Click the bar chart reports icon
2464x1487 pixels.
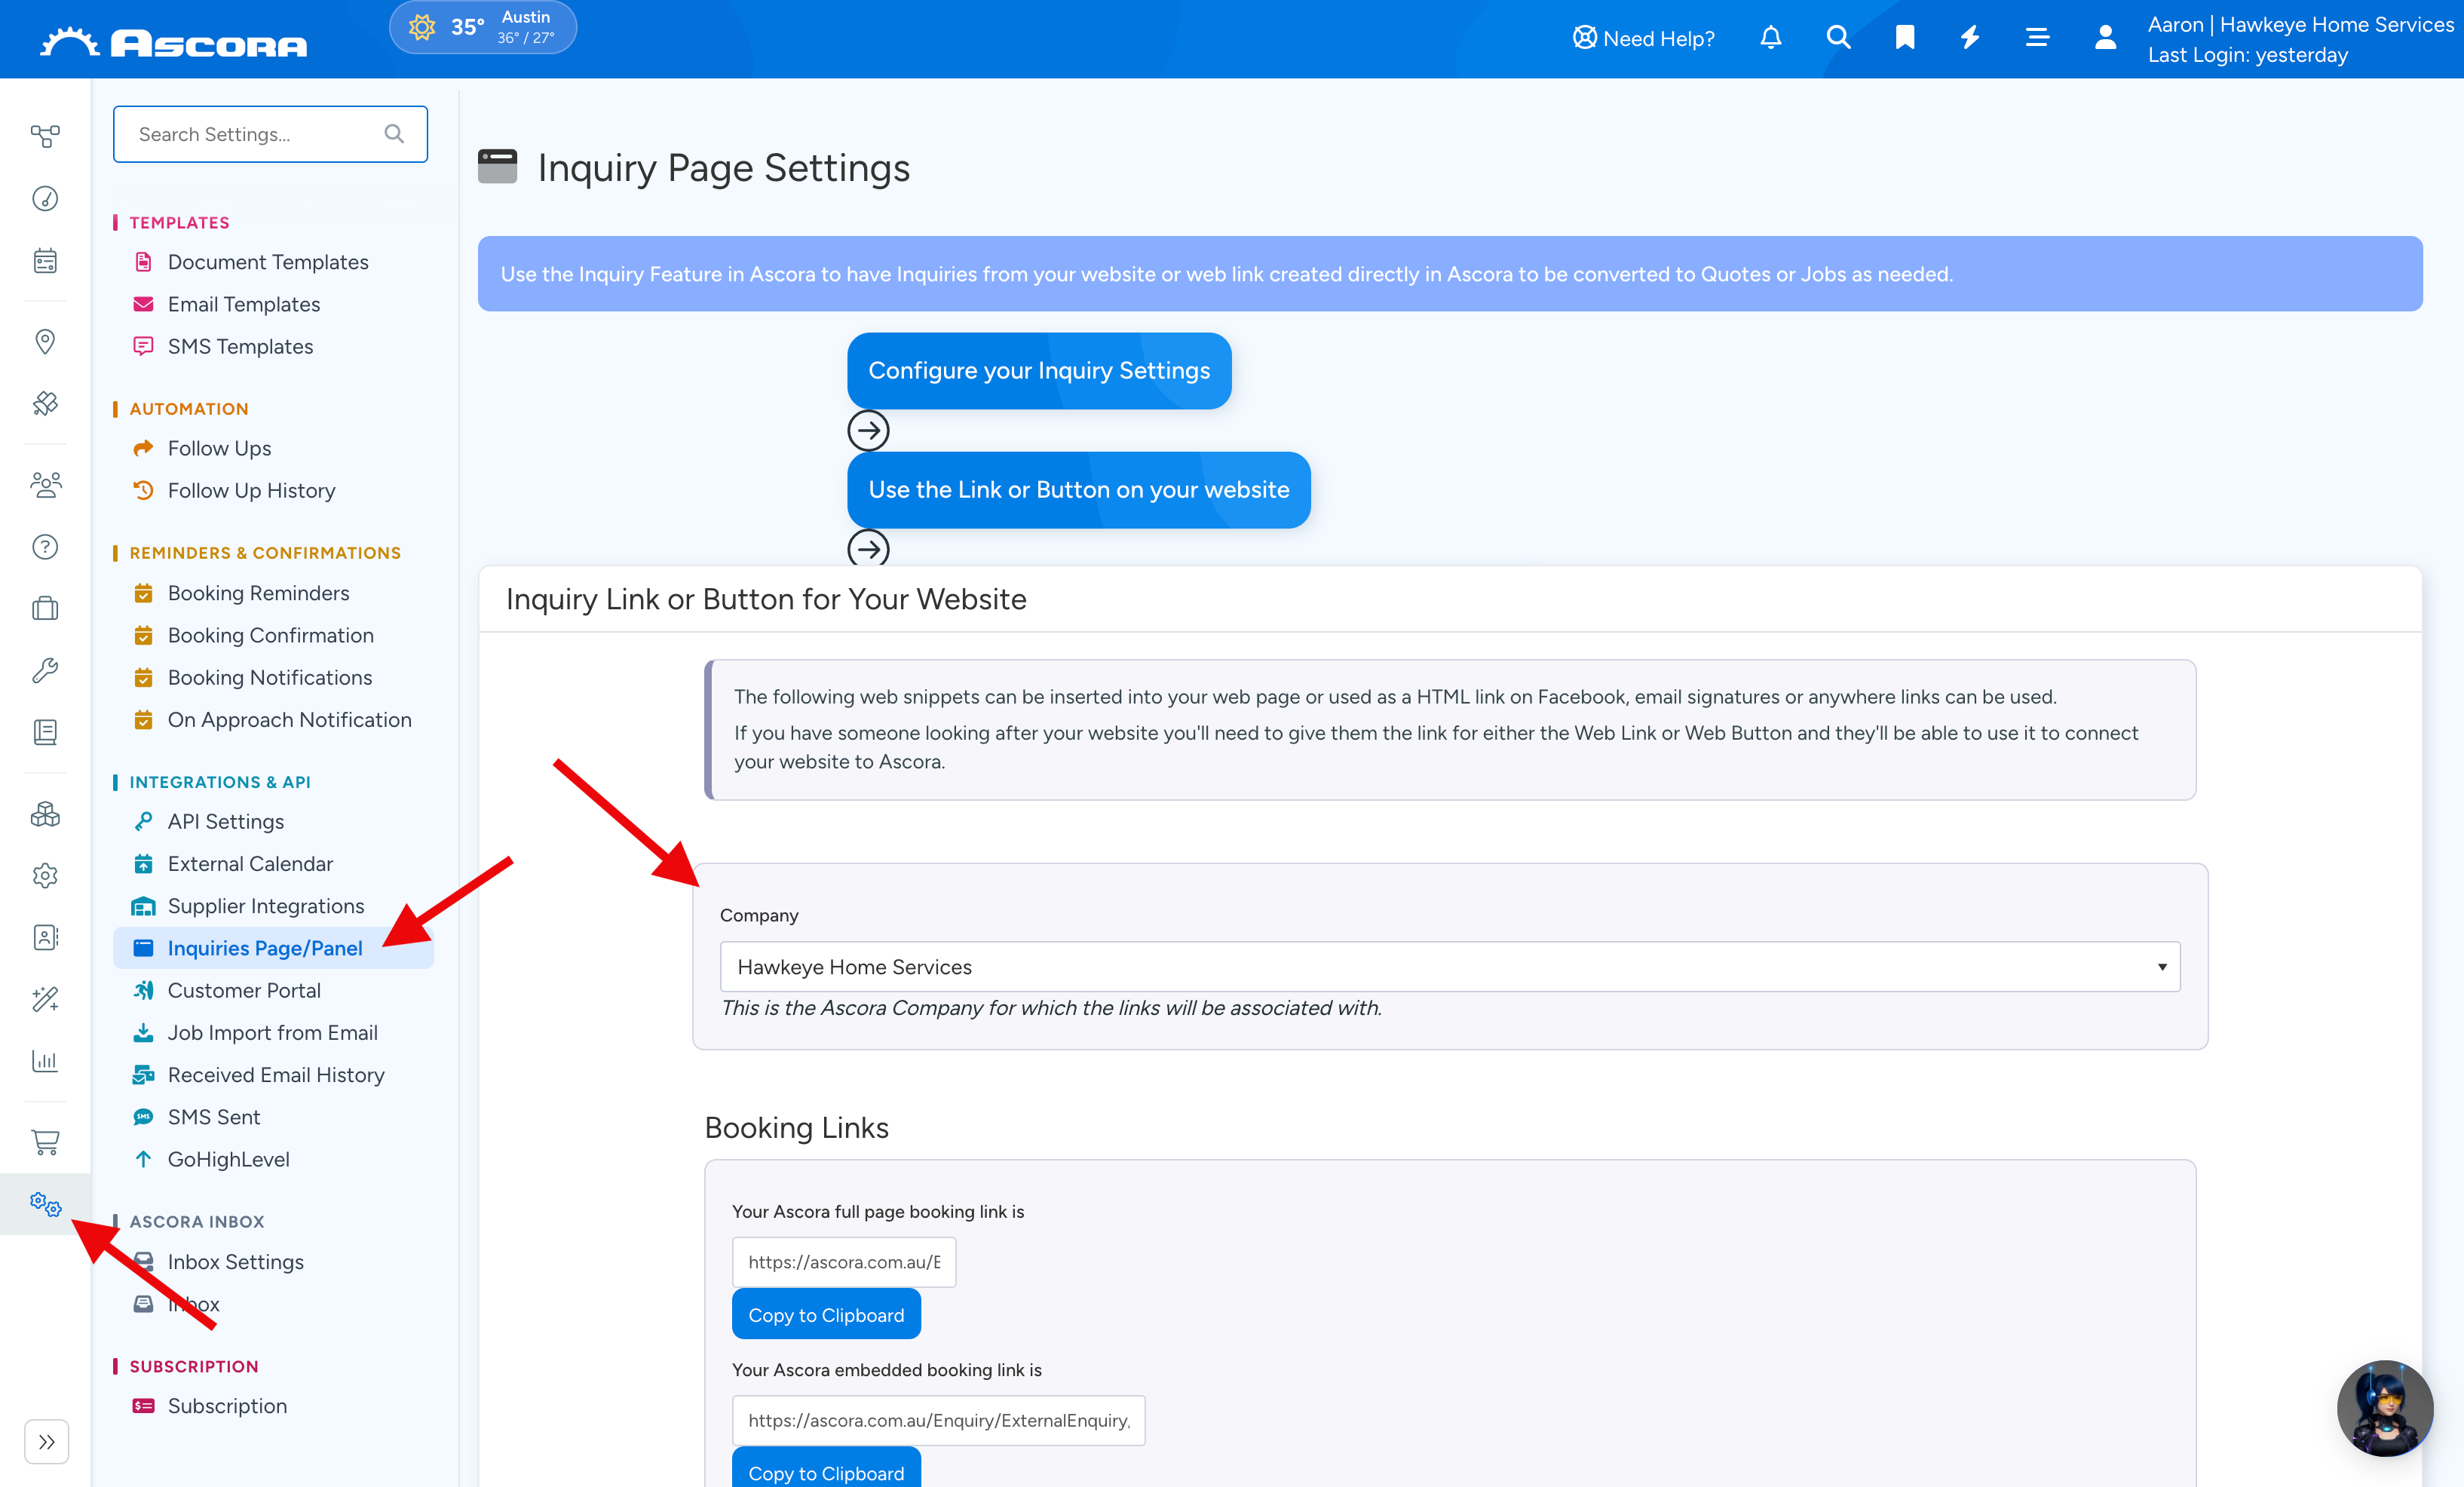[x=45, y=1060]
